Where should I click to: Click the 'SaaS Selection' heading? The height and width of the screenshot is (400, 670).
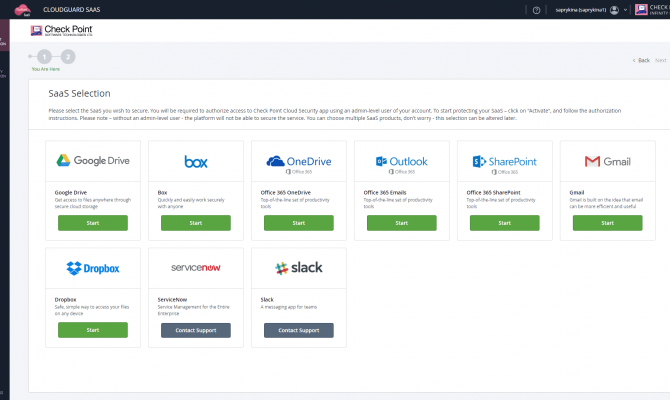[x=79, y=94]
